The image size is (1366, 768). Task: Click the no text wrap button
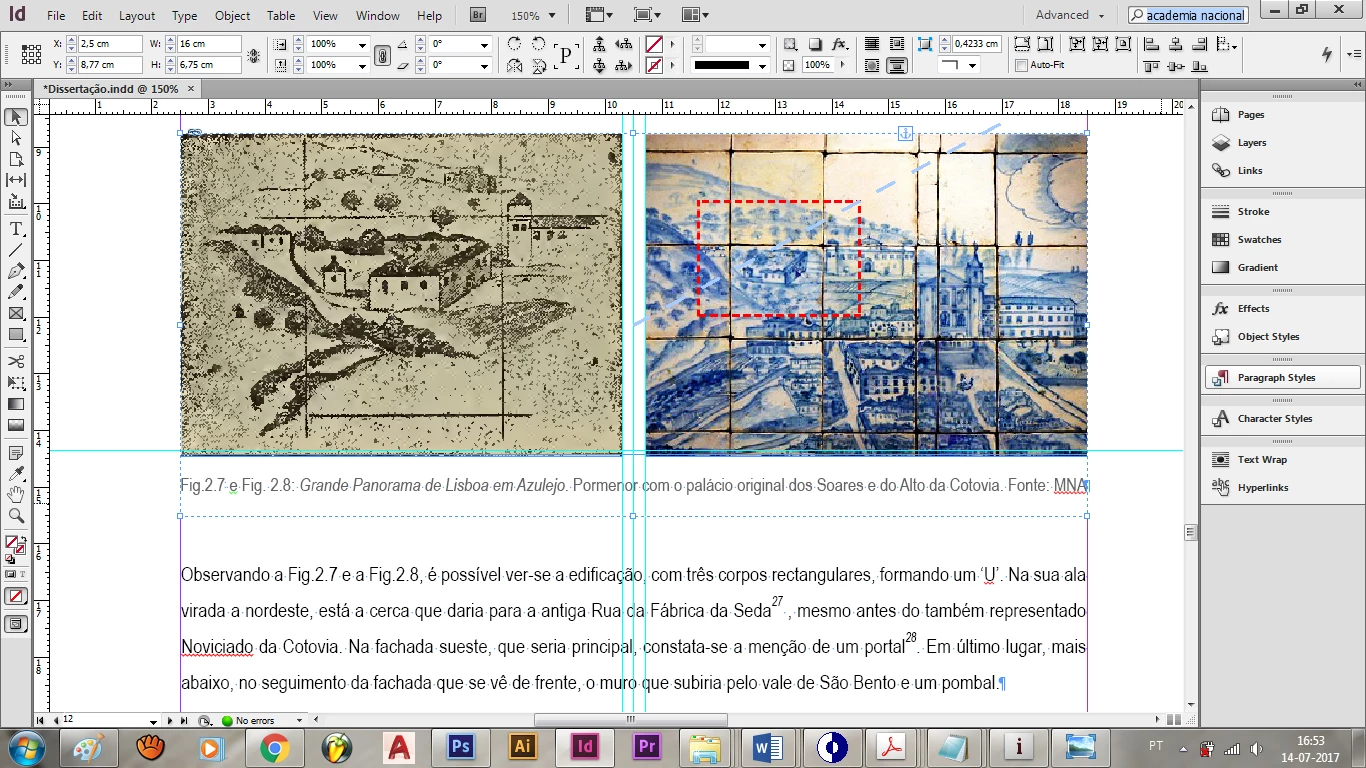click(872, 44)
